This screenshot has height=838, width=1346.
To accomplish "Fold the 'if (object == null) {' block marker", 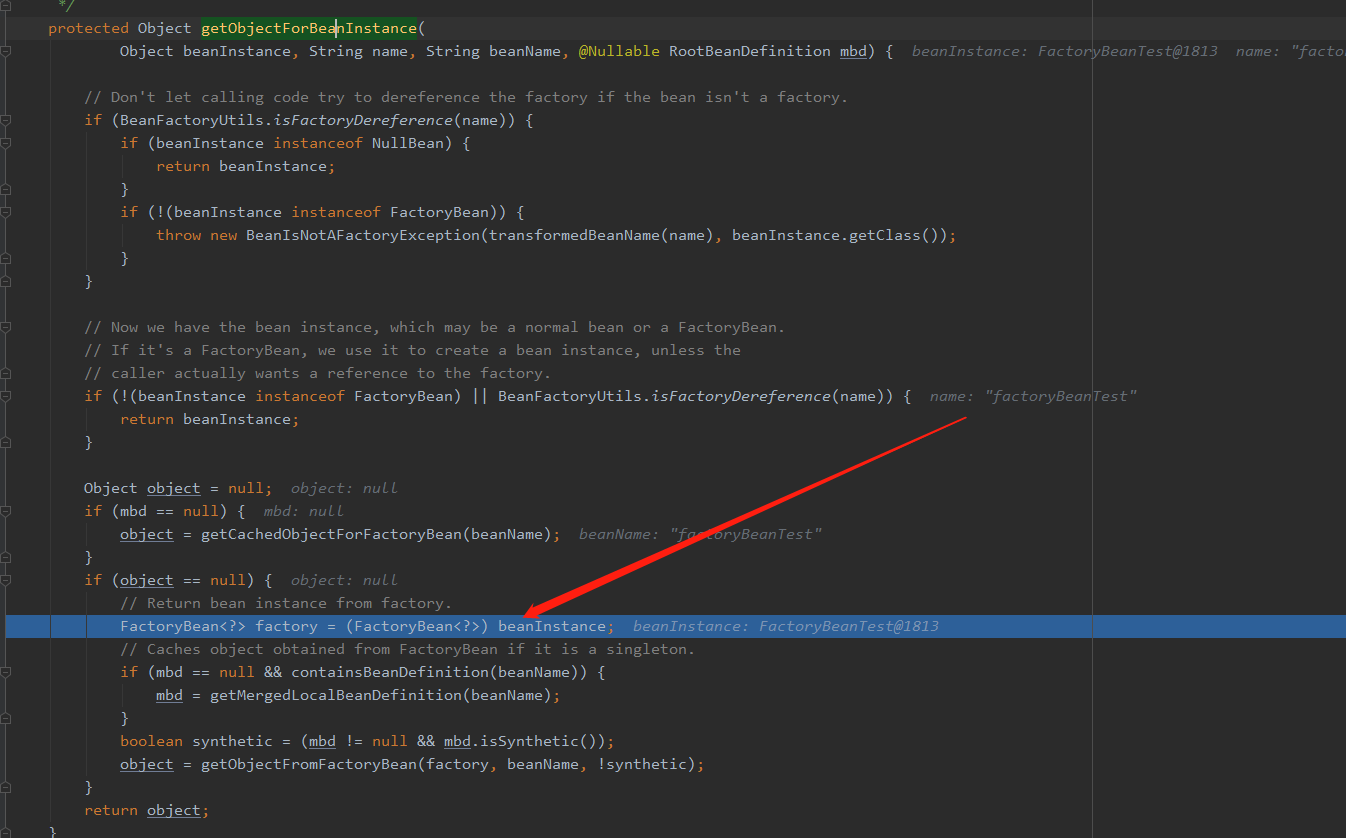I will coord(6,580).
